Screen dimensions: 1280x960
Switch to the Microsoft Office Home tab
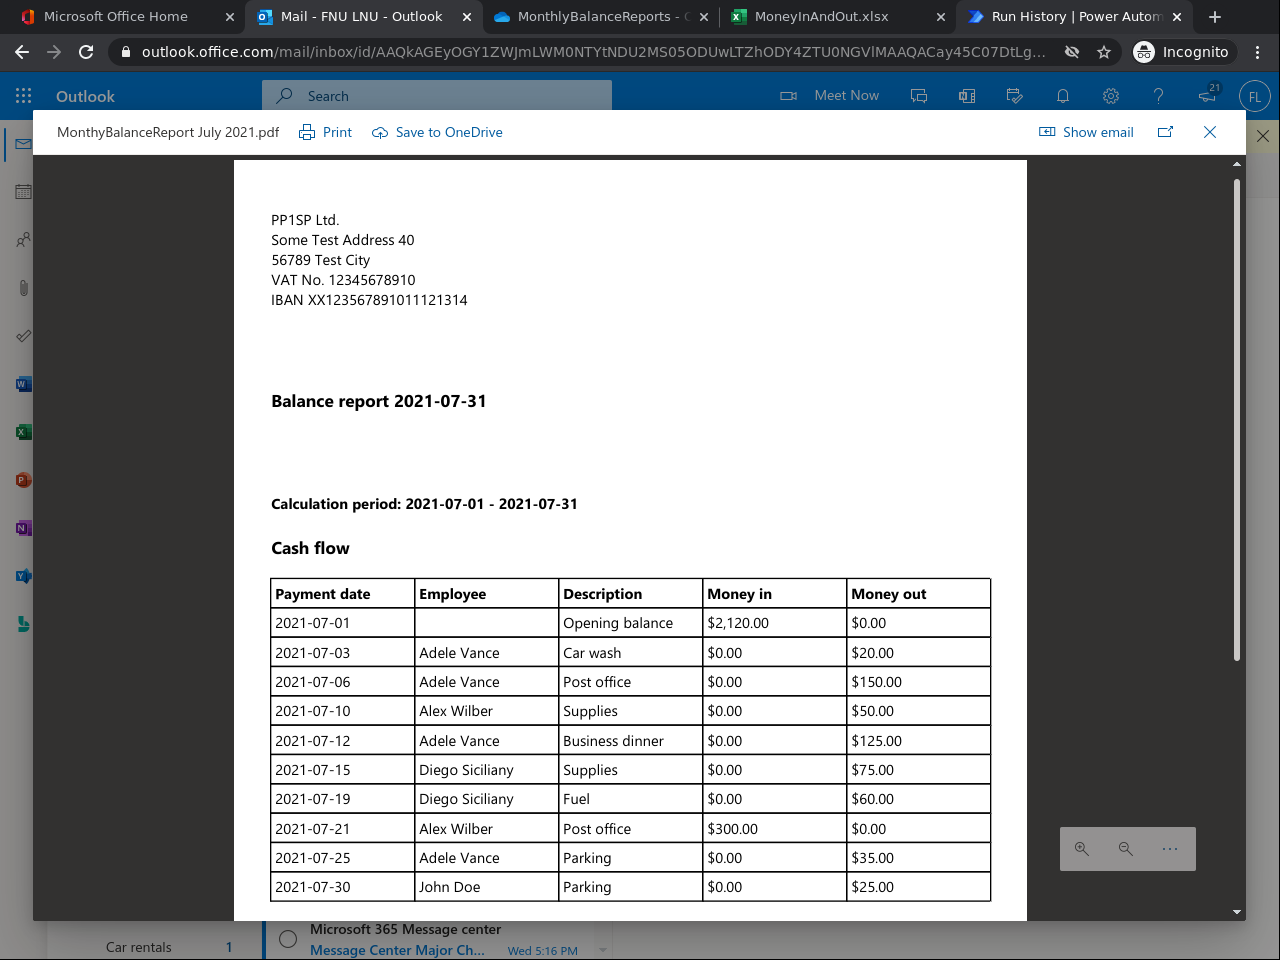[128, 17]
